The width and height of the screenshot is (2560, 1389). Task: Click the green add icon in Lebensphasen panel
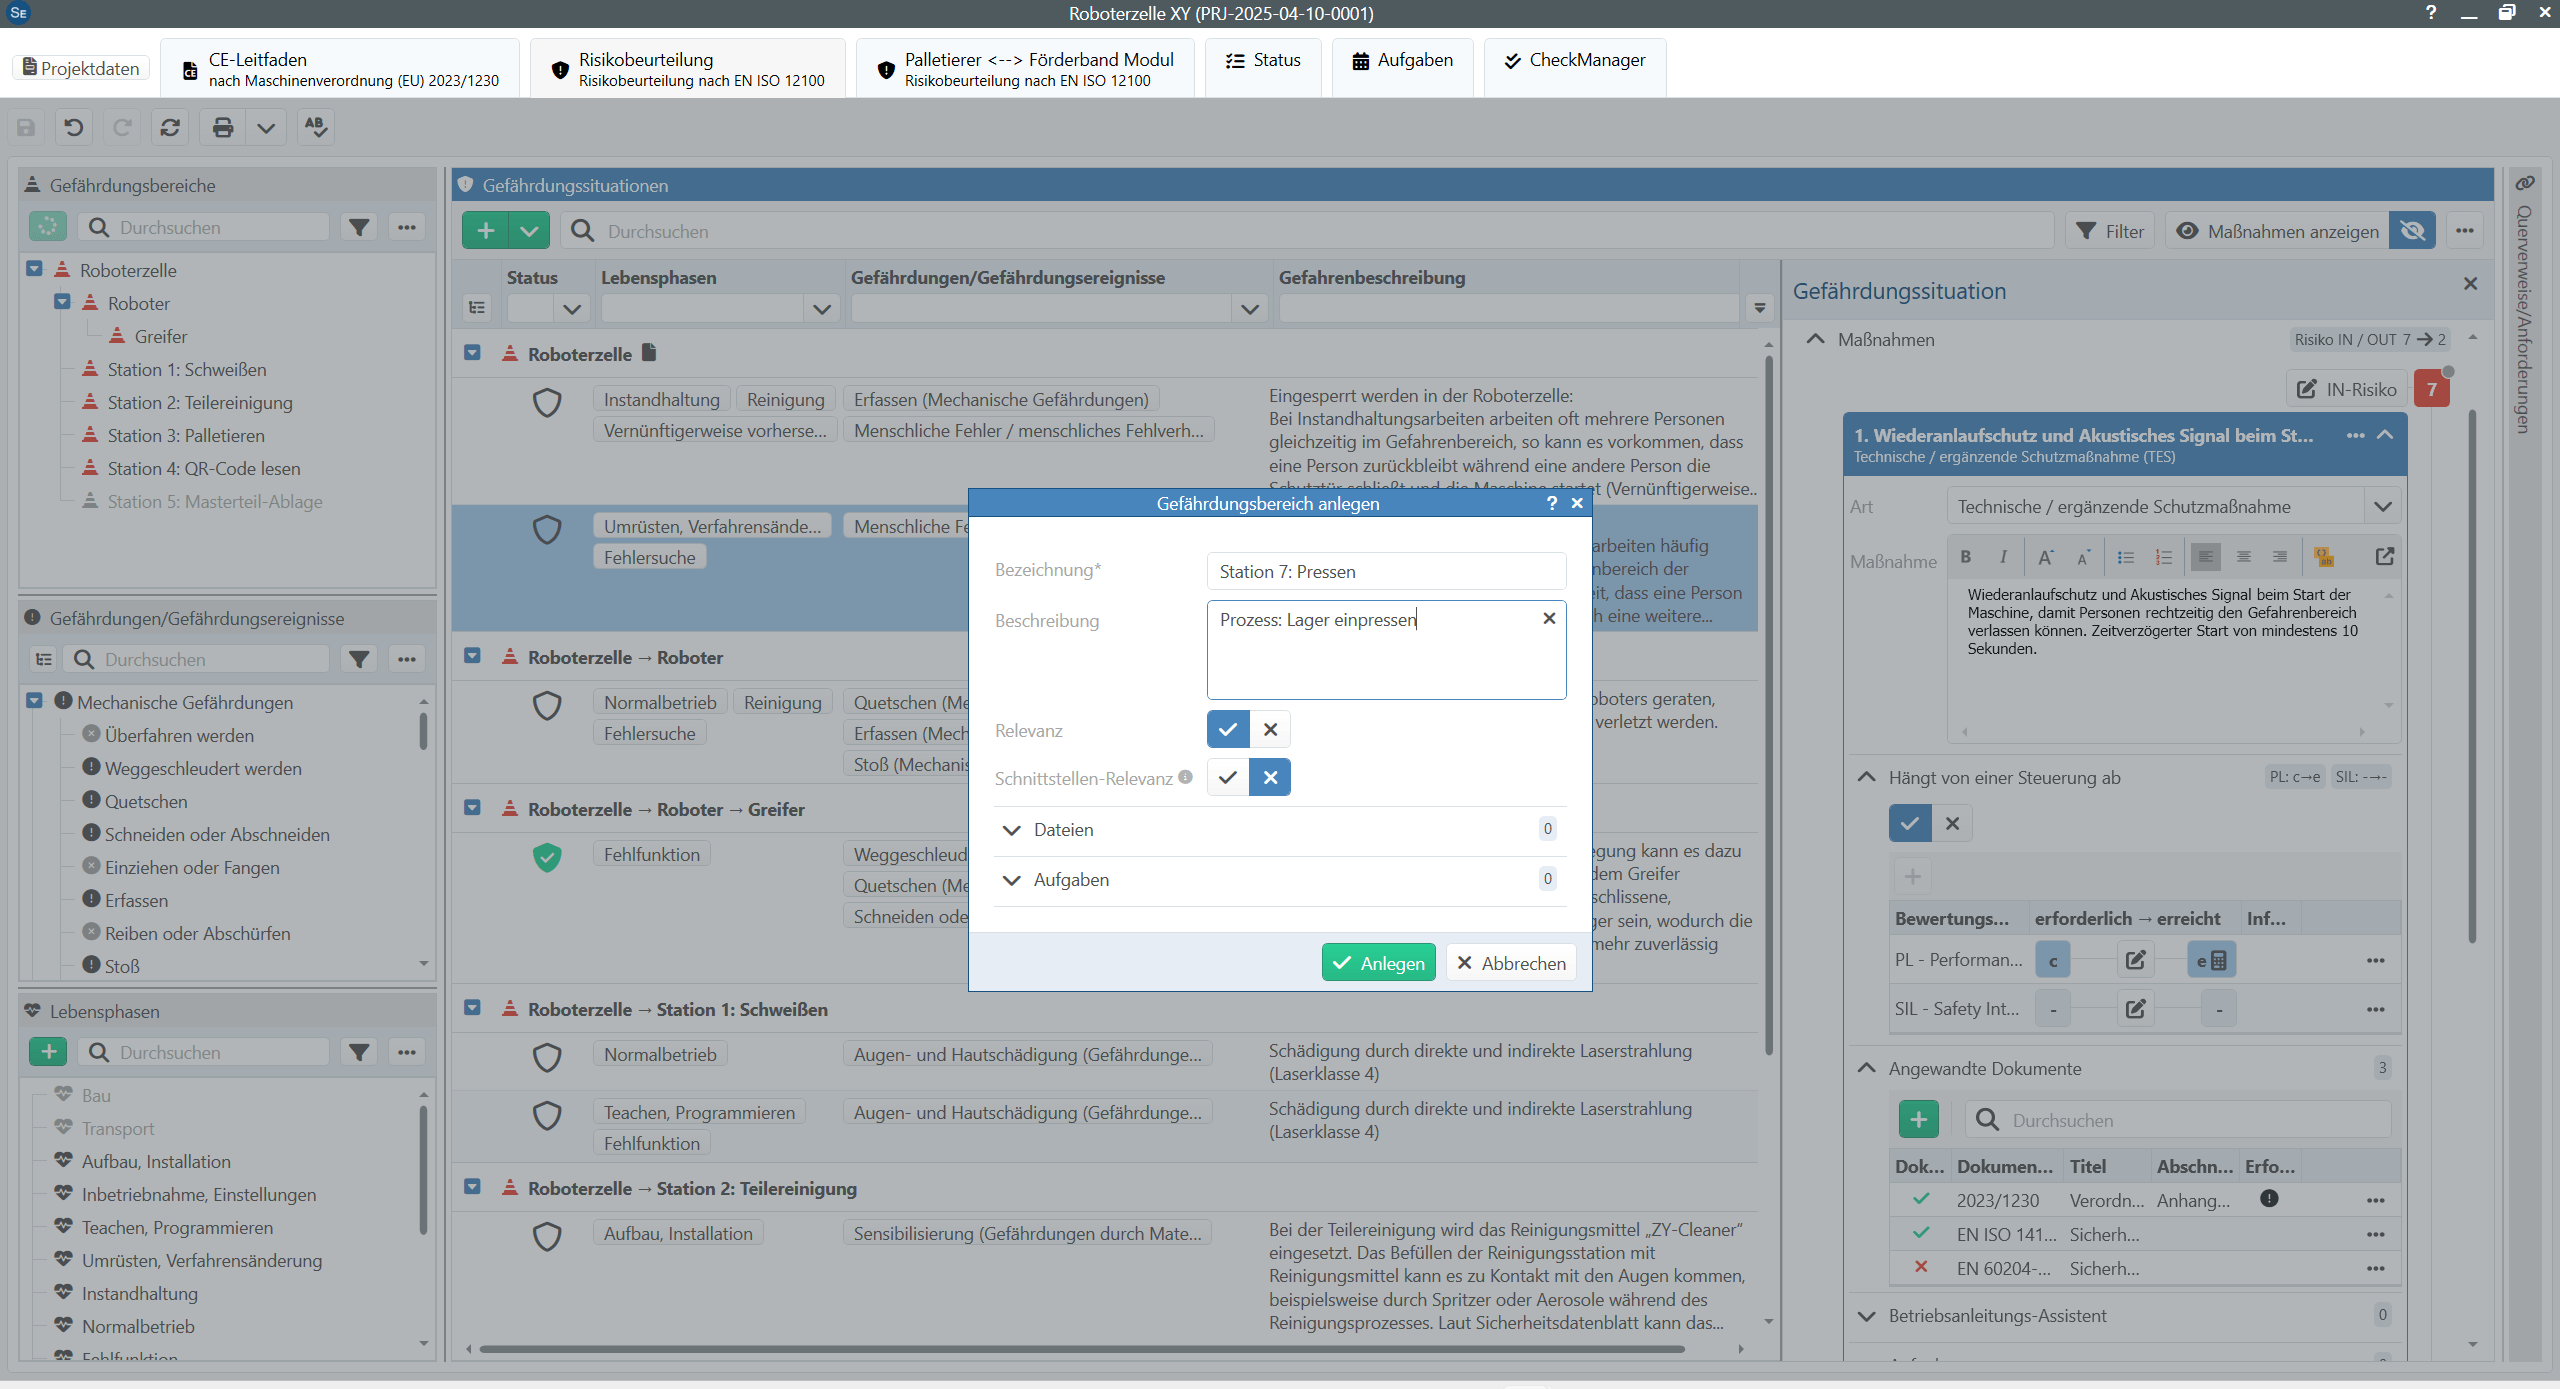(48, 1052)
